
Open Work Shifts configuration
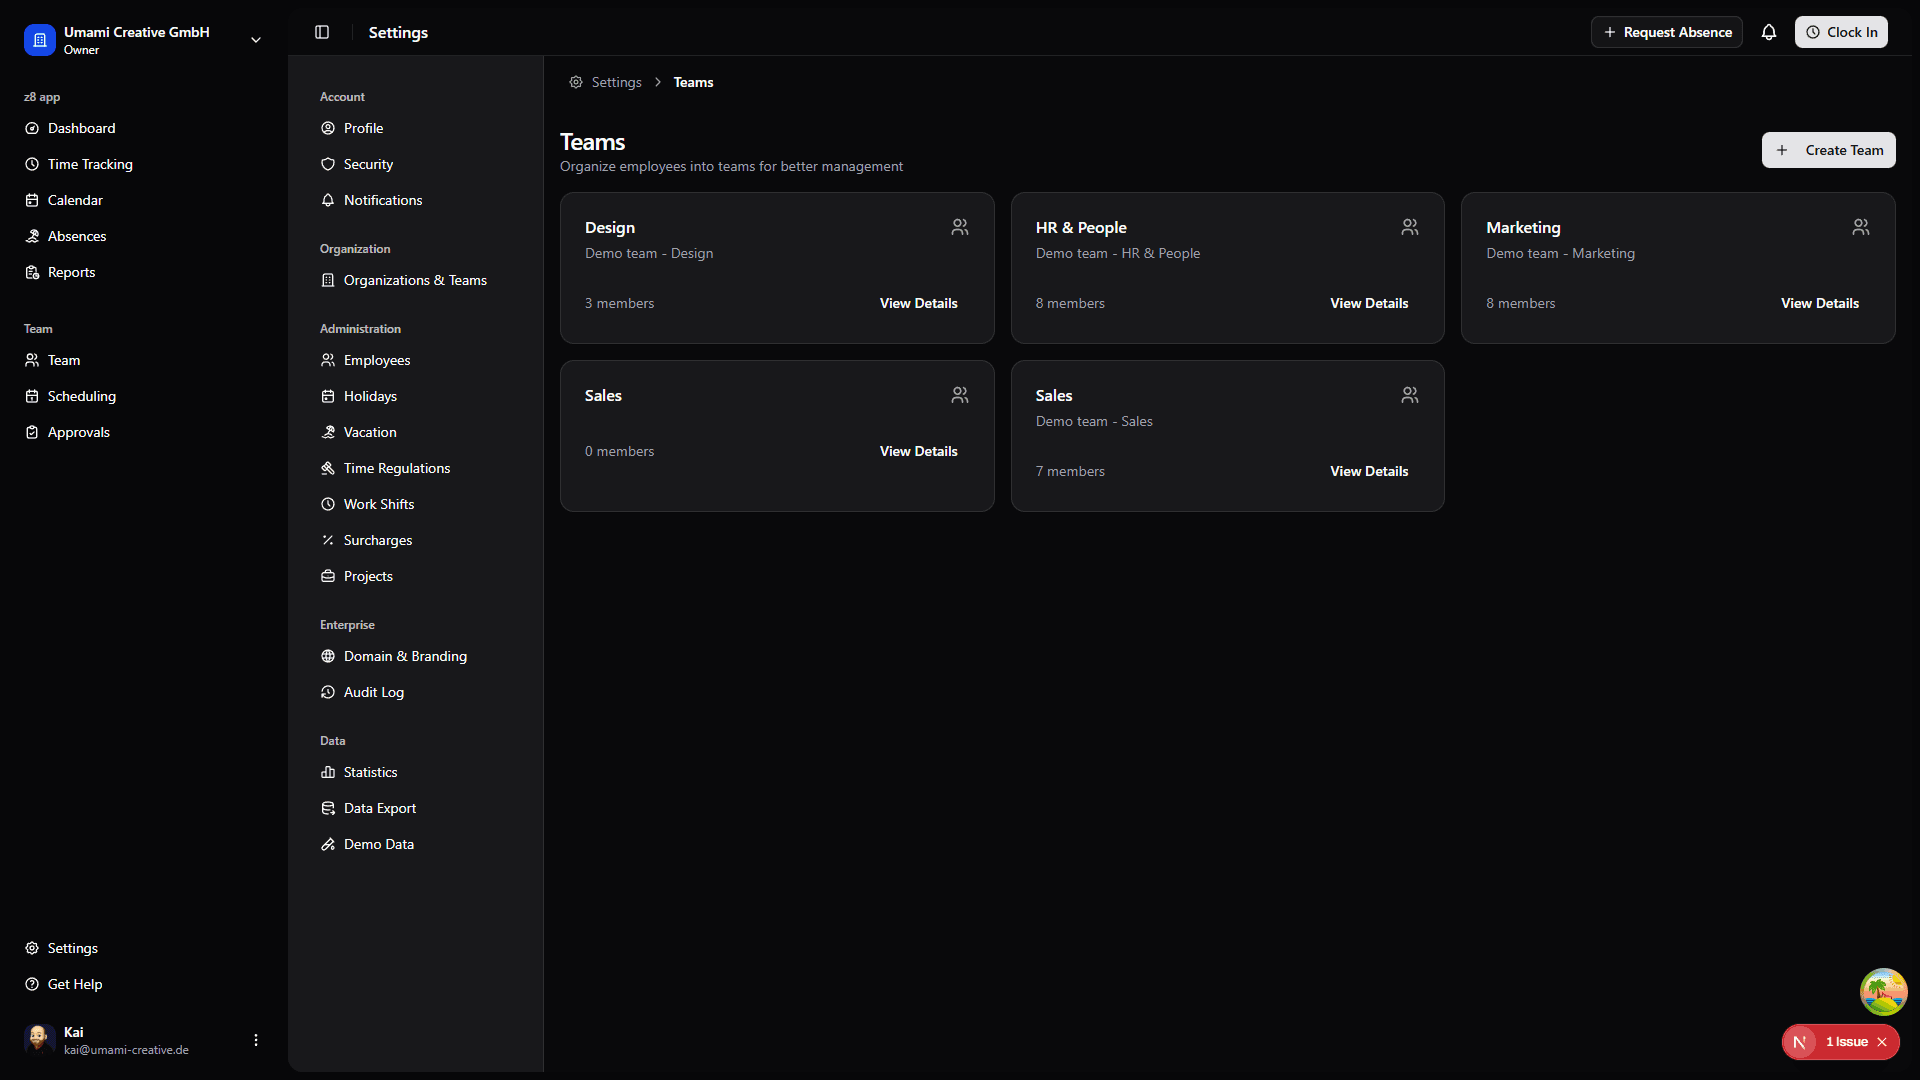(x=379, y=504)
